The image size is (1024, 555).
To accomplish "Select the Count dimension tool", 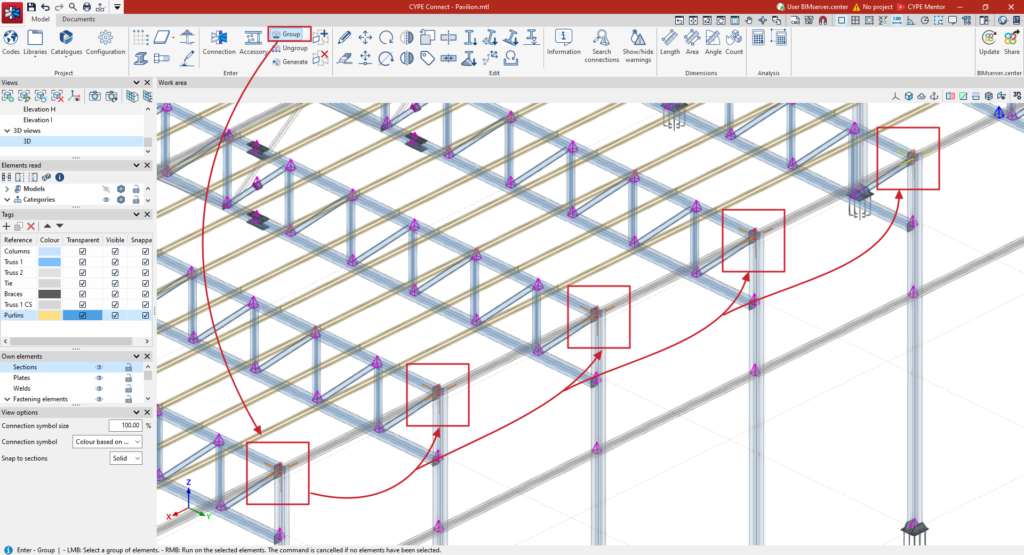I will tap(734, 42).
